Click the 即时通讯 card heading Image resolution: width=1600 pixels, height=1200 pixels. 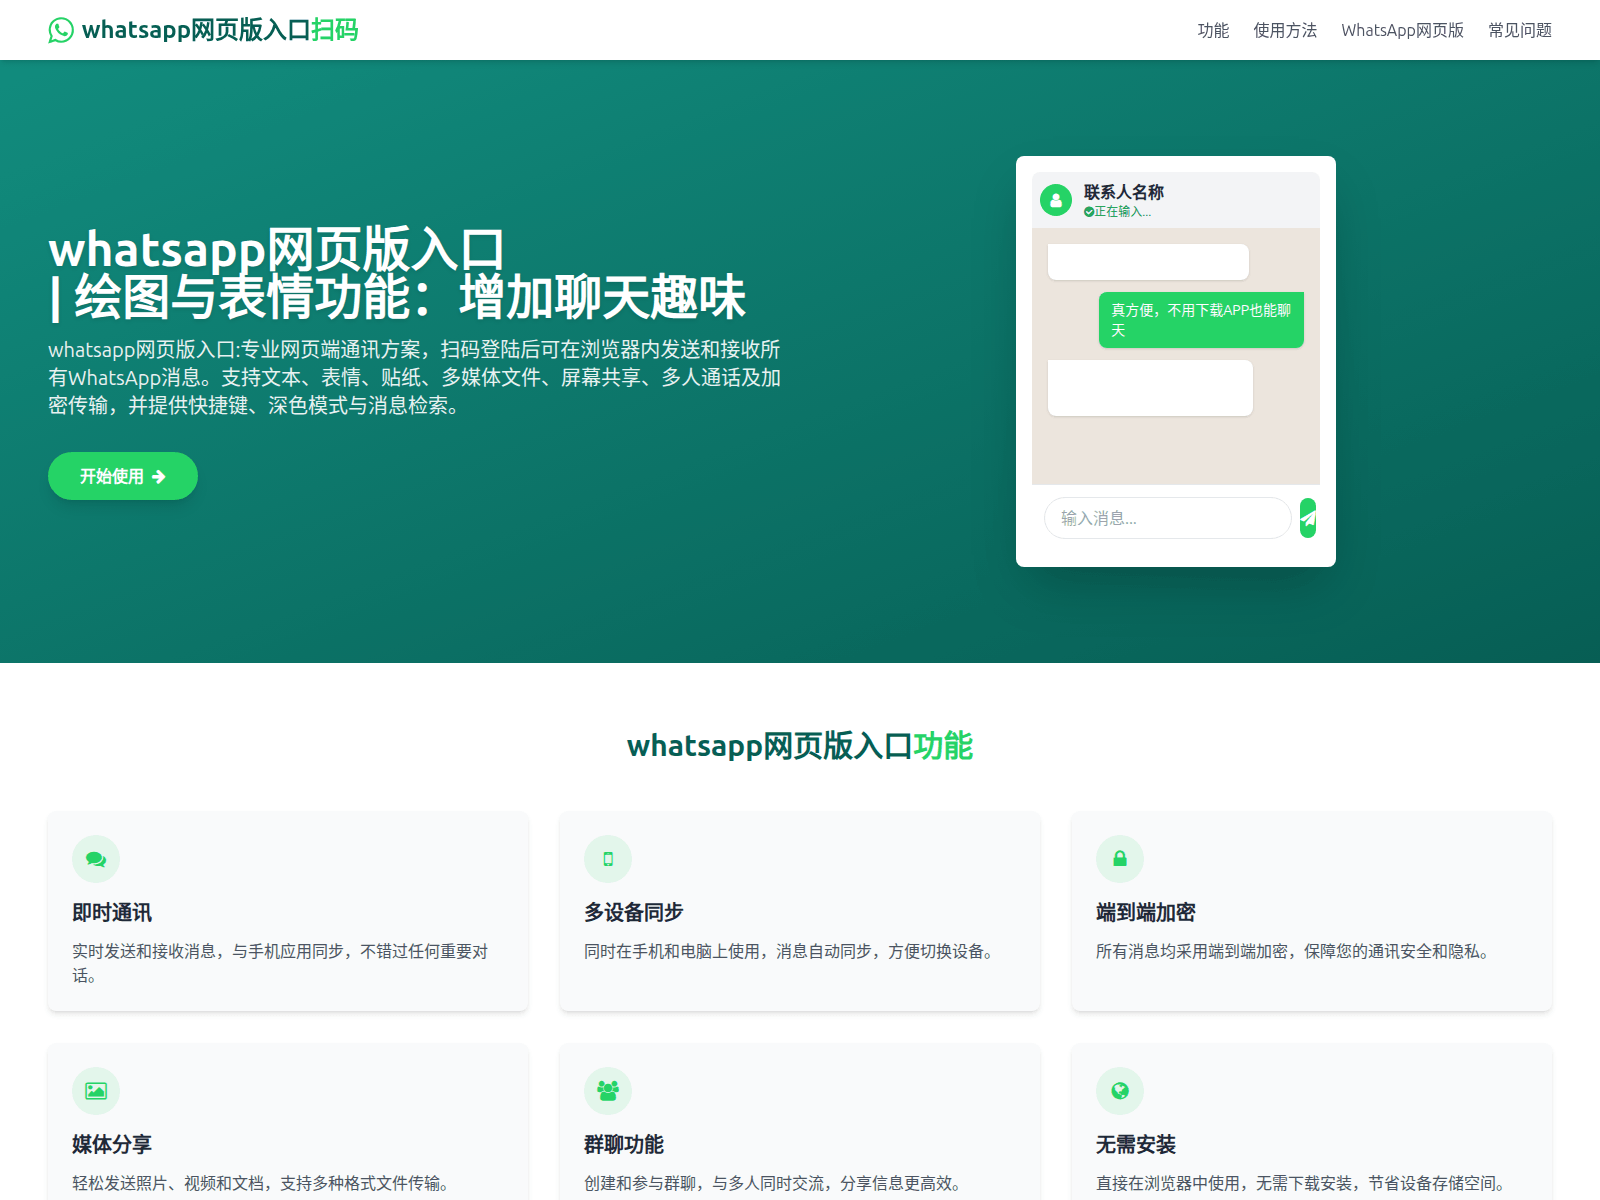tap(112, 912)
